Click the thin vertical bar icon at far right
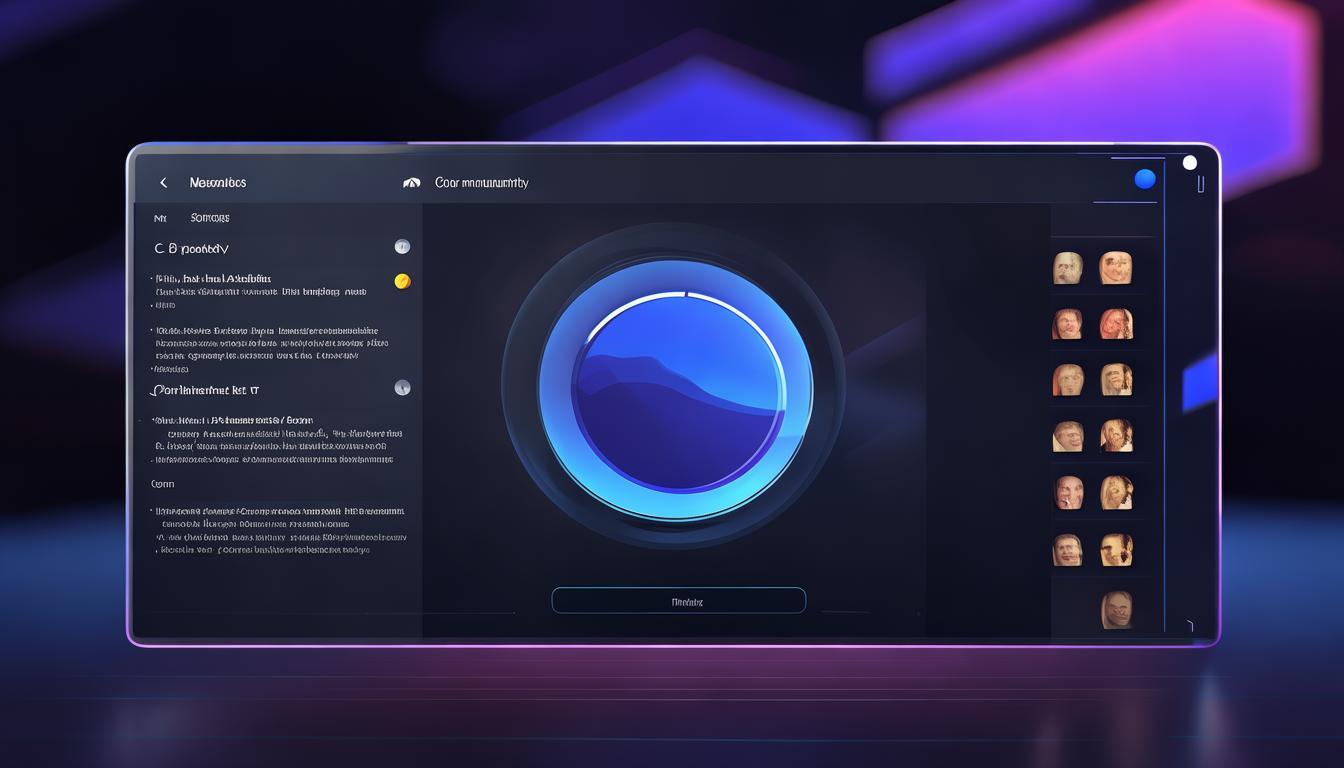The image size is (1344, 768). coord(1200,184)
